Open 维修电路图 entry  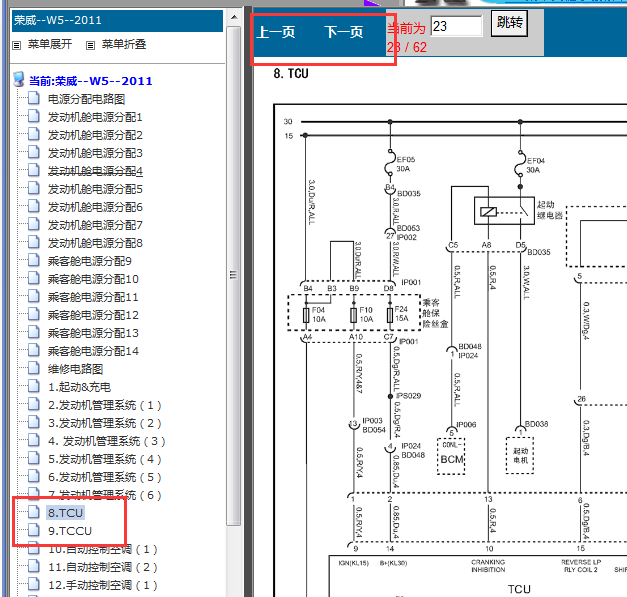76,369
